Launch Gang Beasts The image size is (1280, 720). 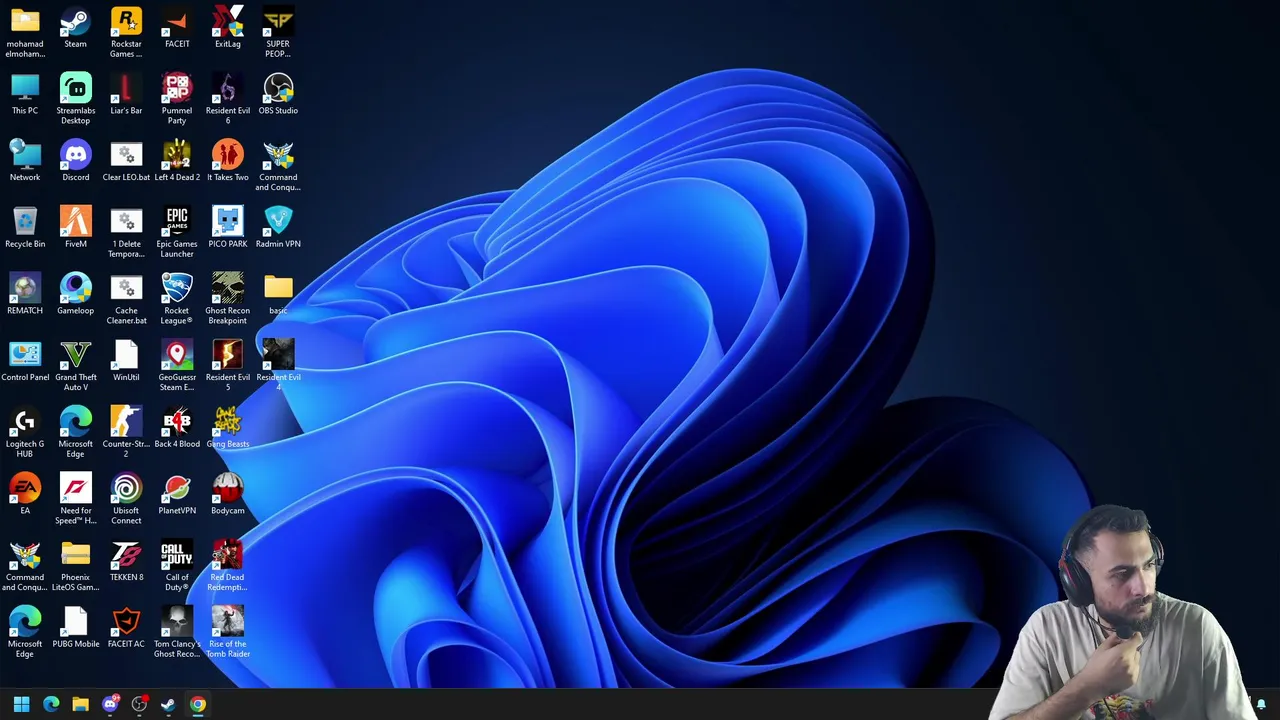(227, 427)
